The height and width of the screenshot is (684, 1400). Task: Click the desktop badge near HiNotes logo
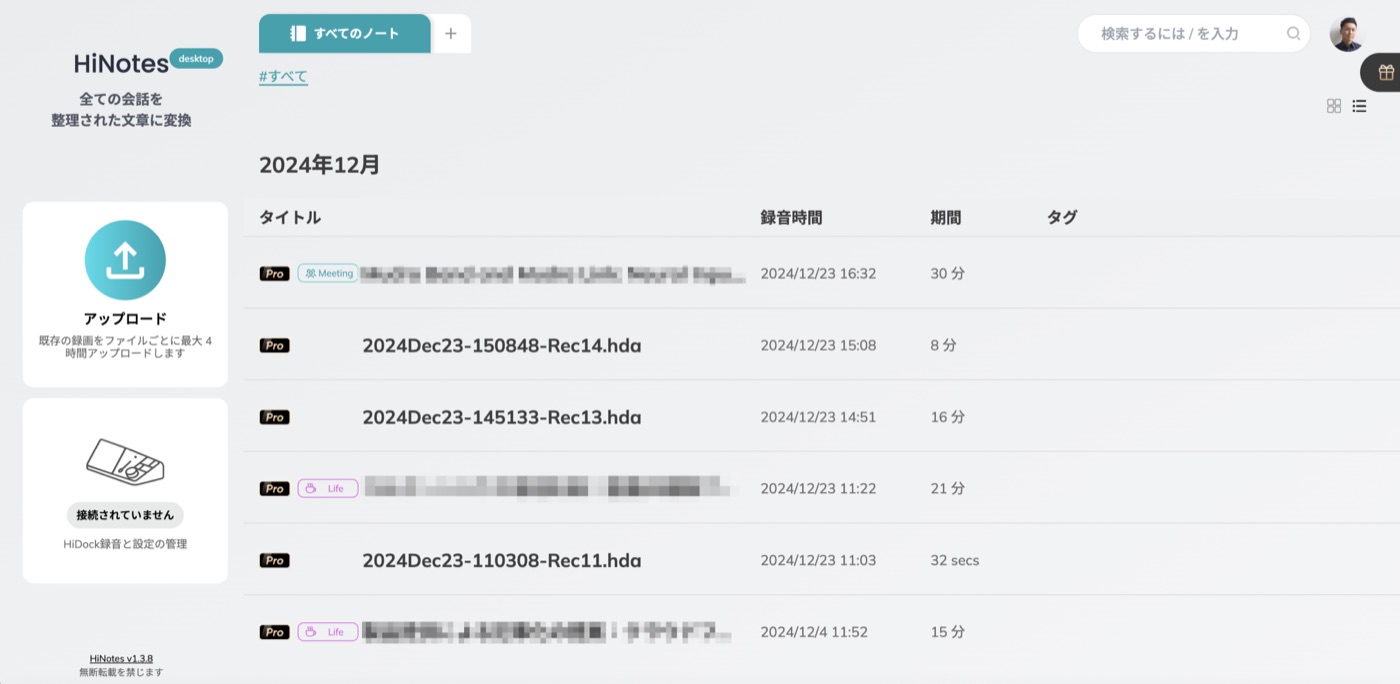point(196,59)
